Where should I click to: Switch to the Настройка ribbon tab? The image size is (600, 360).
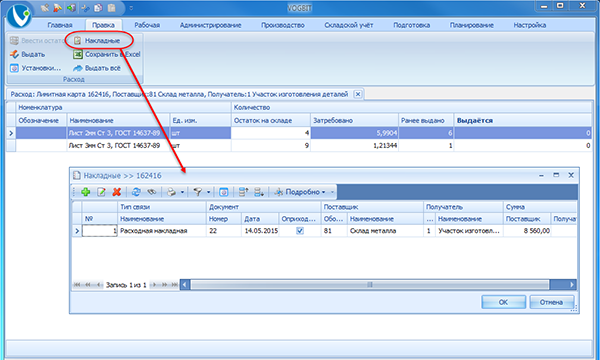coord(530,25)
